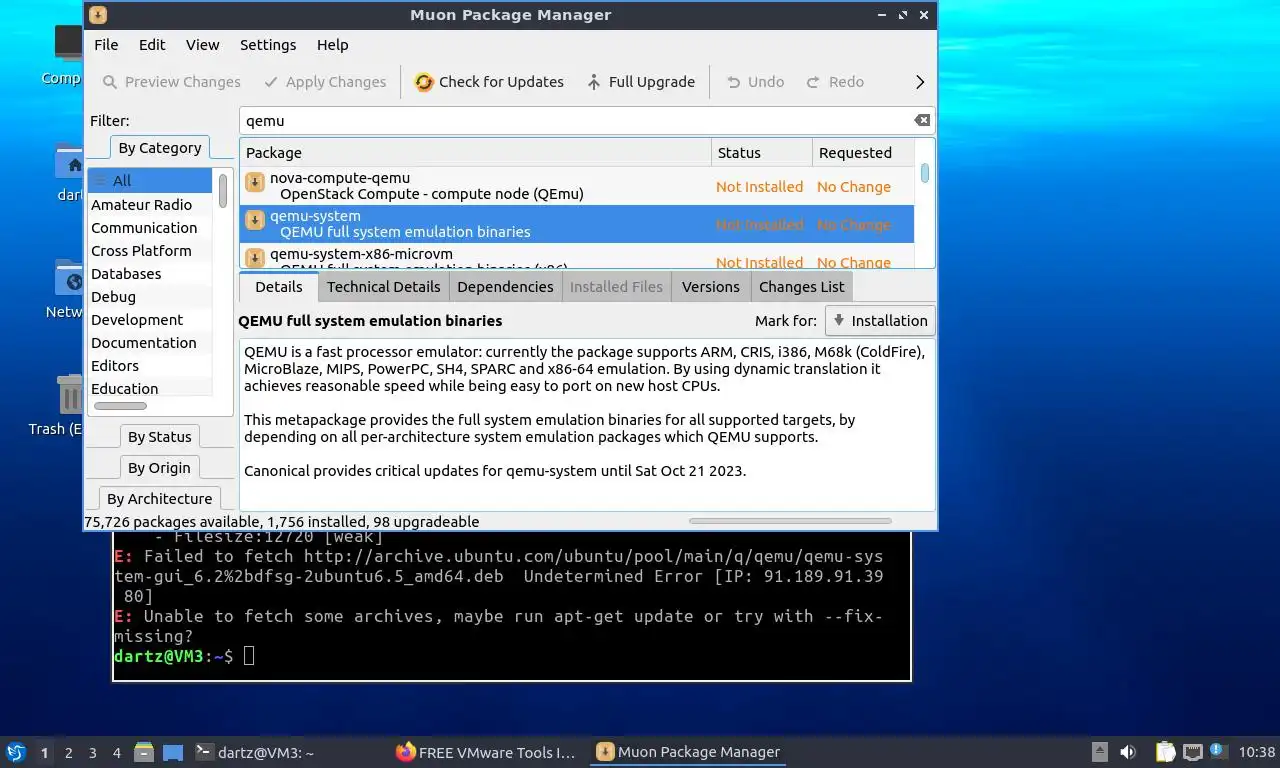Click the qemu-system package icon
The width and height of the screenshot is (1280, 768).
tap(255, 220)
